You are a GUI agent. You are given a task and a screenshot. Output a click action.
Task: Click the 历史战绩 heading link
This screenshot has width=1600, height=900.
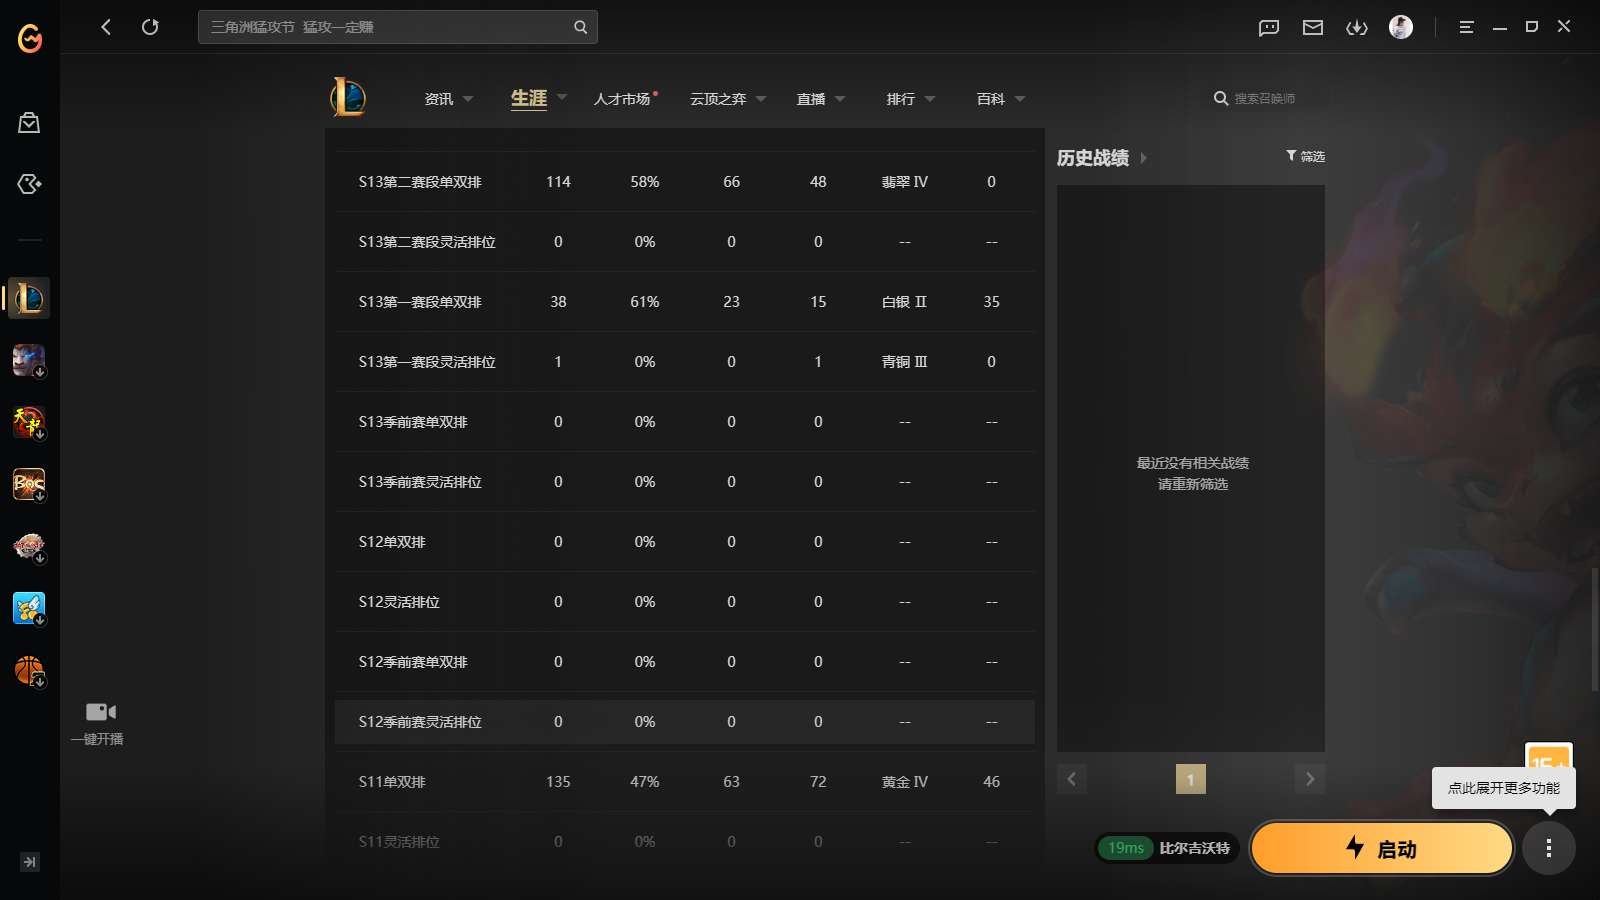coord(1093,158)
